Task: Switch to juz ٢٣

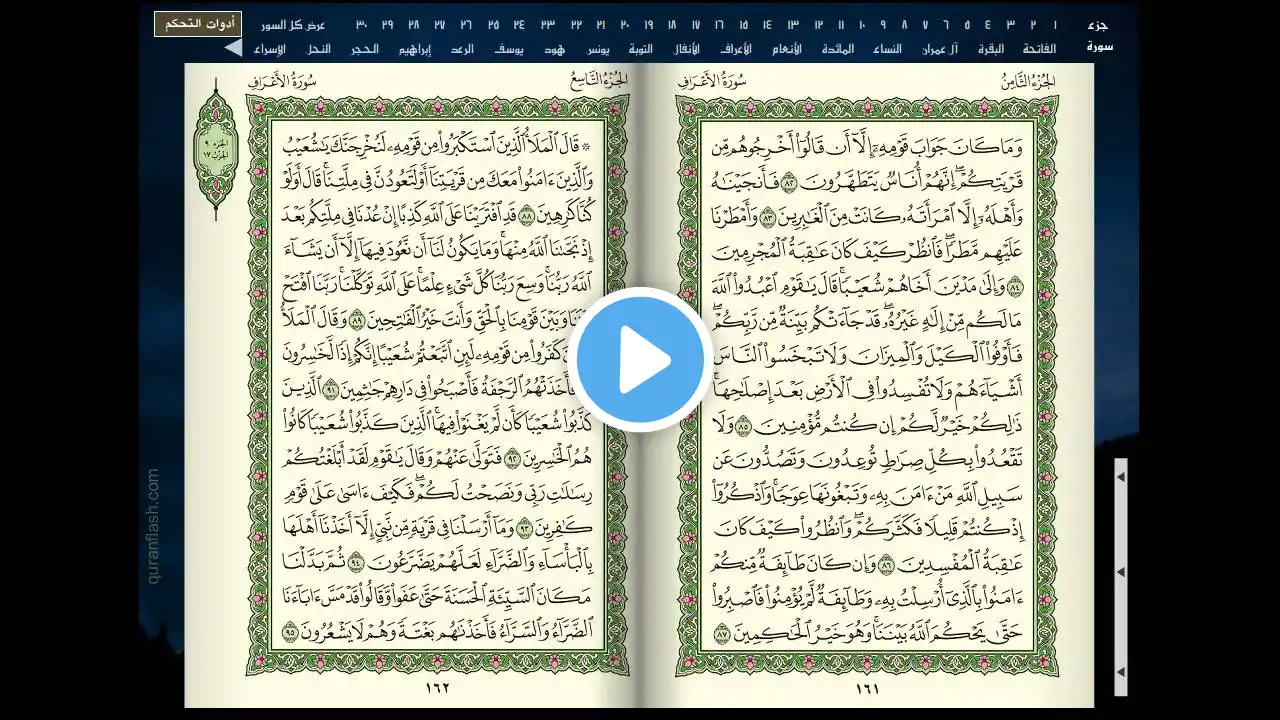Action: (548, 24)
